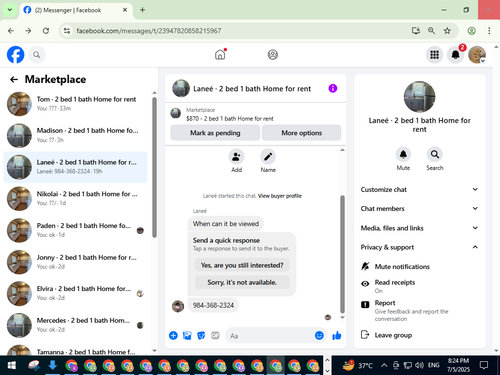Bookmark this page with the star icon

tap(447, 31)
